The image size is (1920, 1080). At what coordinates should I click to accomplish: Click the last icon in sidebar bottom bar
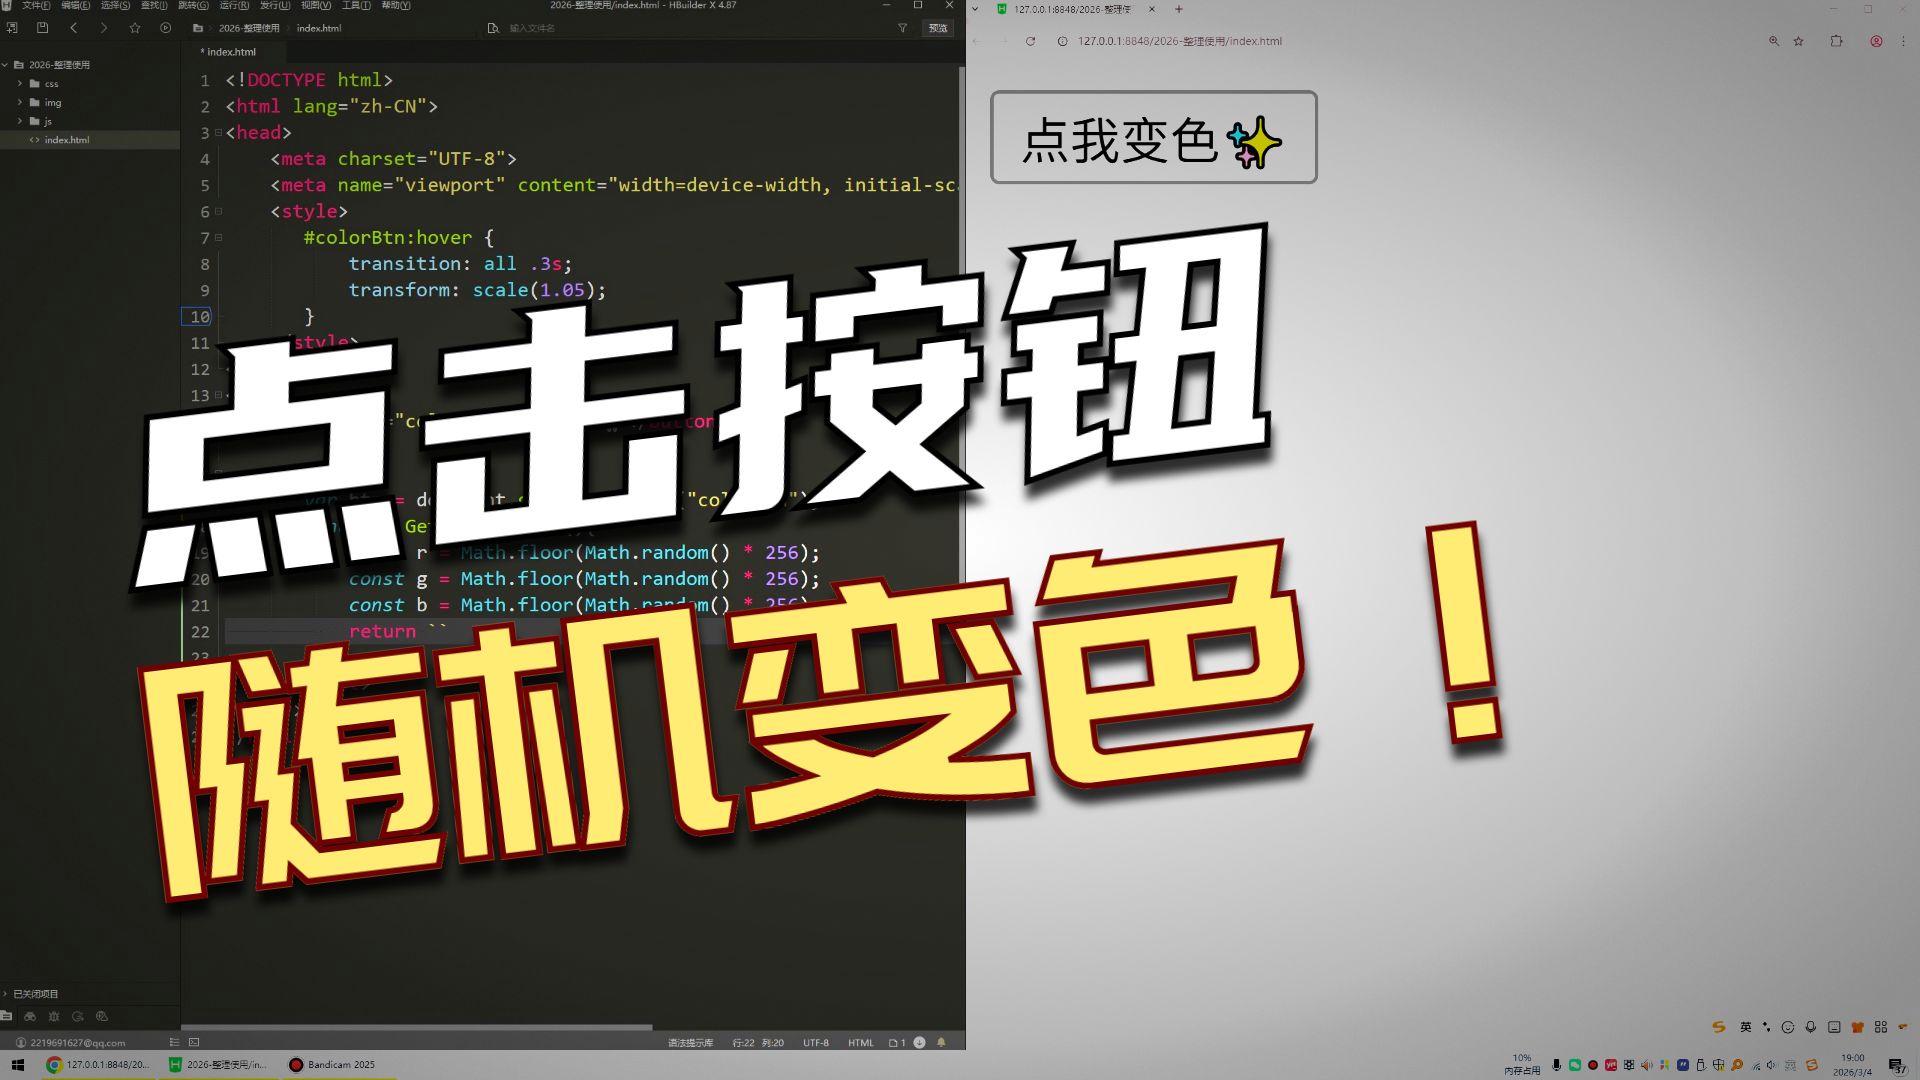[x=102, y=1016]
